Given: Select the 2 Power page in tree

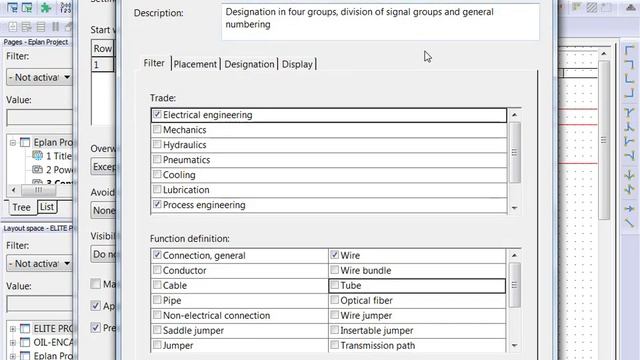Looking at the screenshot, I should click(x=53, y=169).
